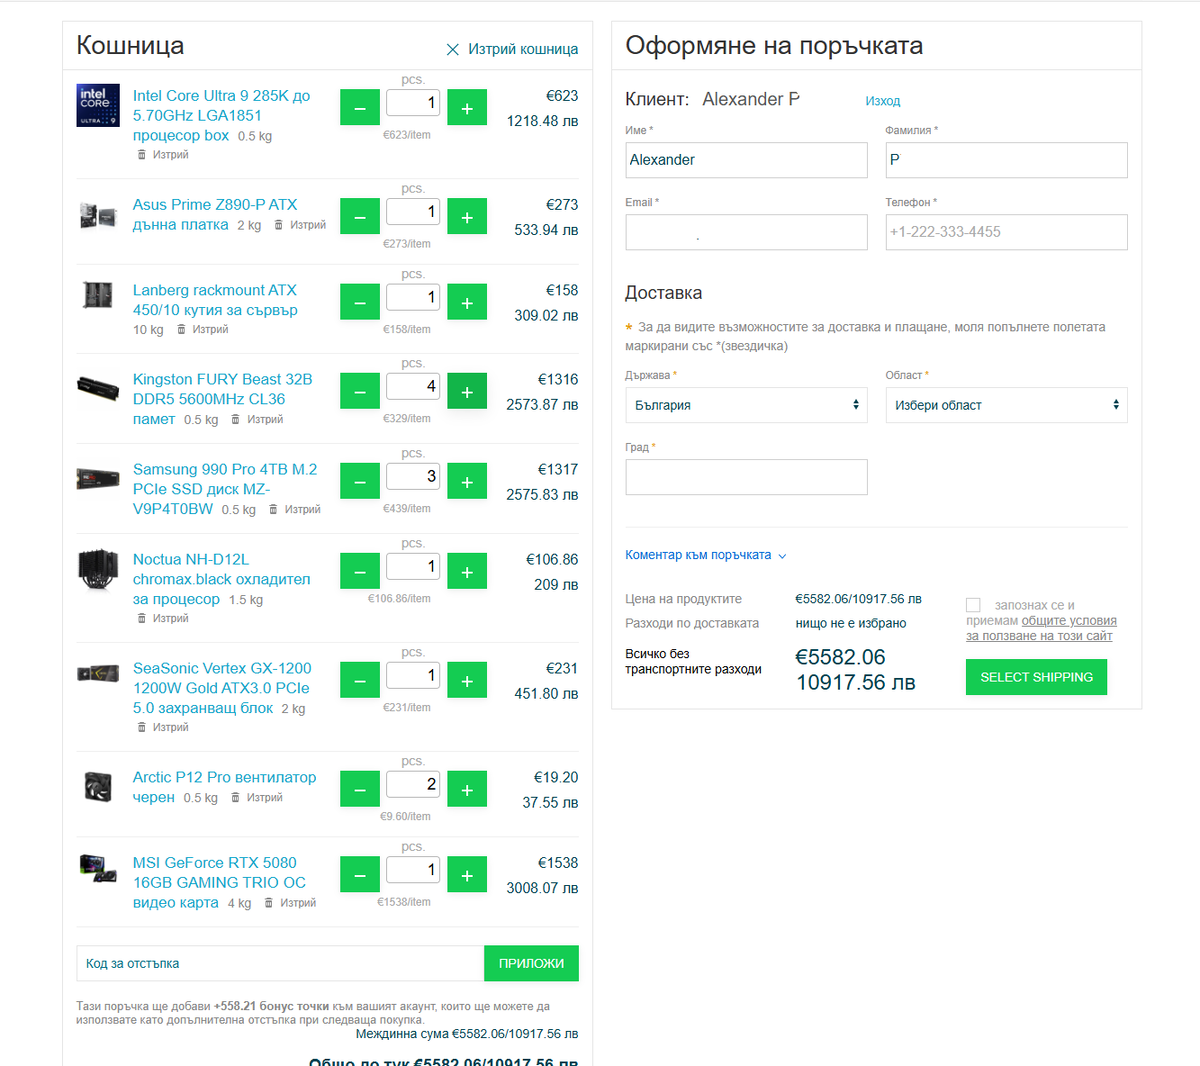
Task: Delete Samsung 990 Pro SSD via trash icon
Action: coord(273,509)
